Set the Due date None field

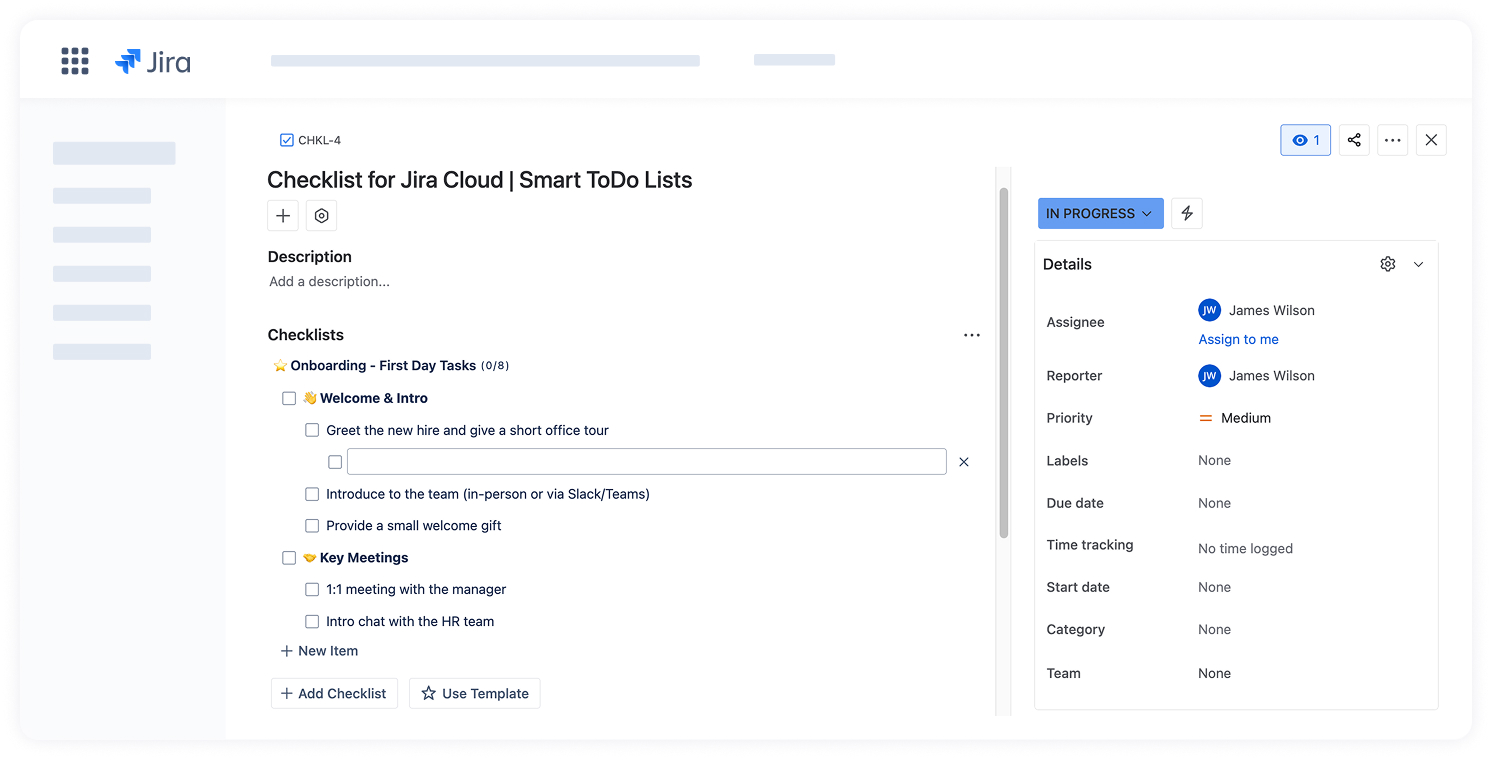tap(1214, 503)
